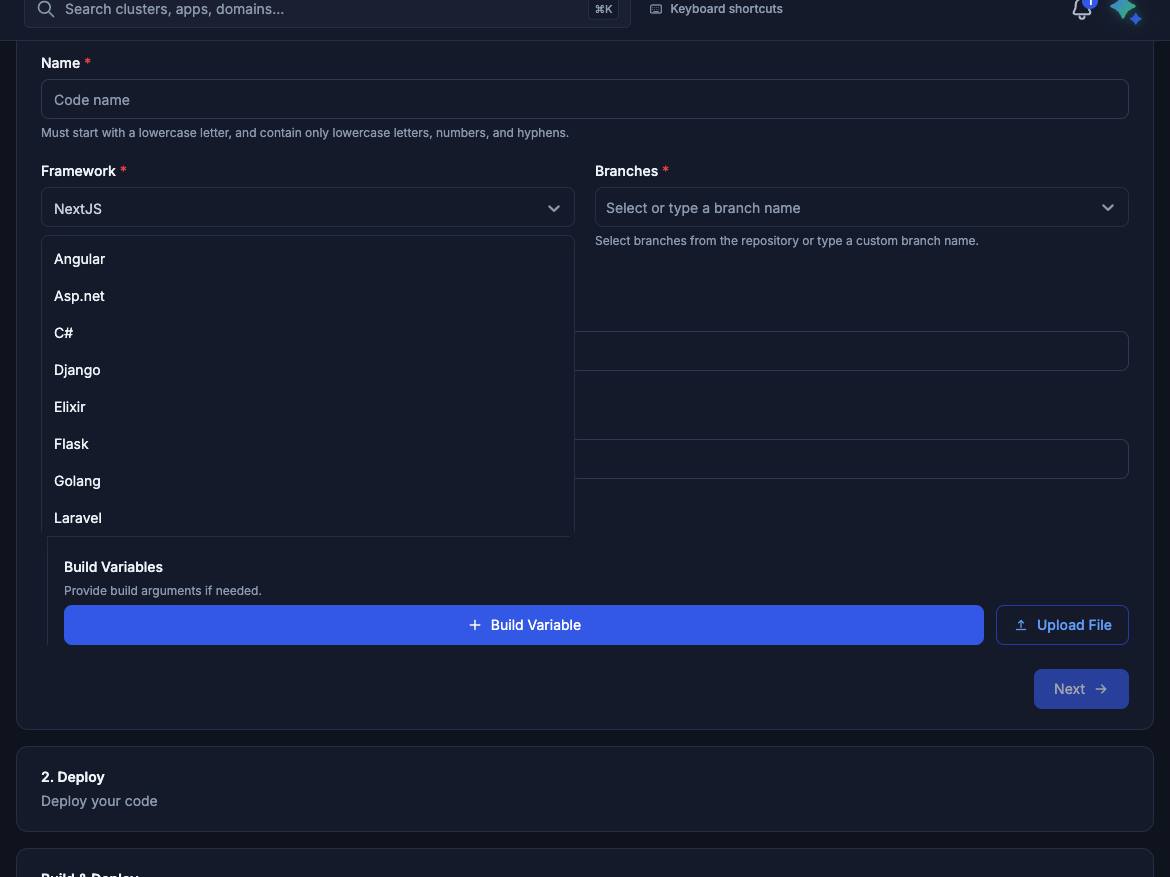Viewport: 1170px width, 877px height.
Task: Pick Elixir framework option
Action: pos(307,407)
